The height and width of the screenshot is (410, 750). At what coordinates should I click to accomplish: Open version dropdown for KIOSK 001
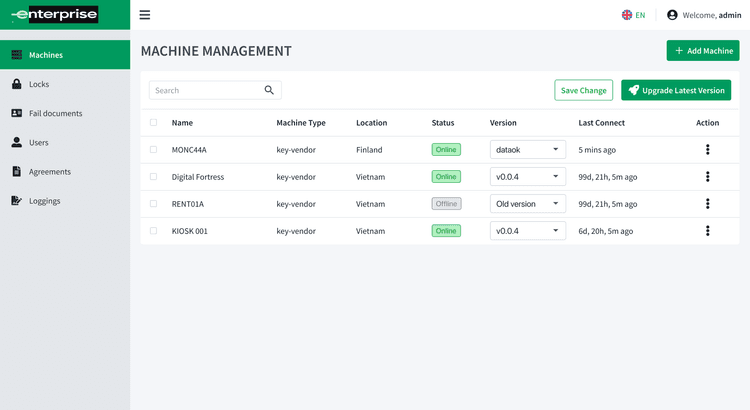click(x=528, y=231)
